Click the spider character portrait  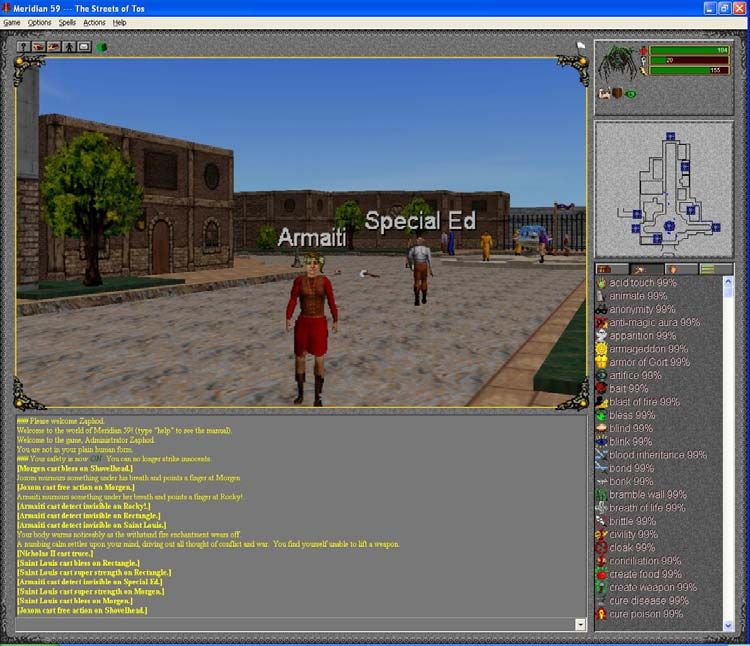pyautogui.click(x=618, y=62)
